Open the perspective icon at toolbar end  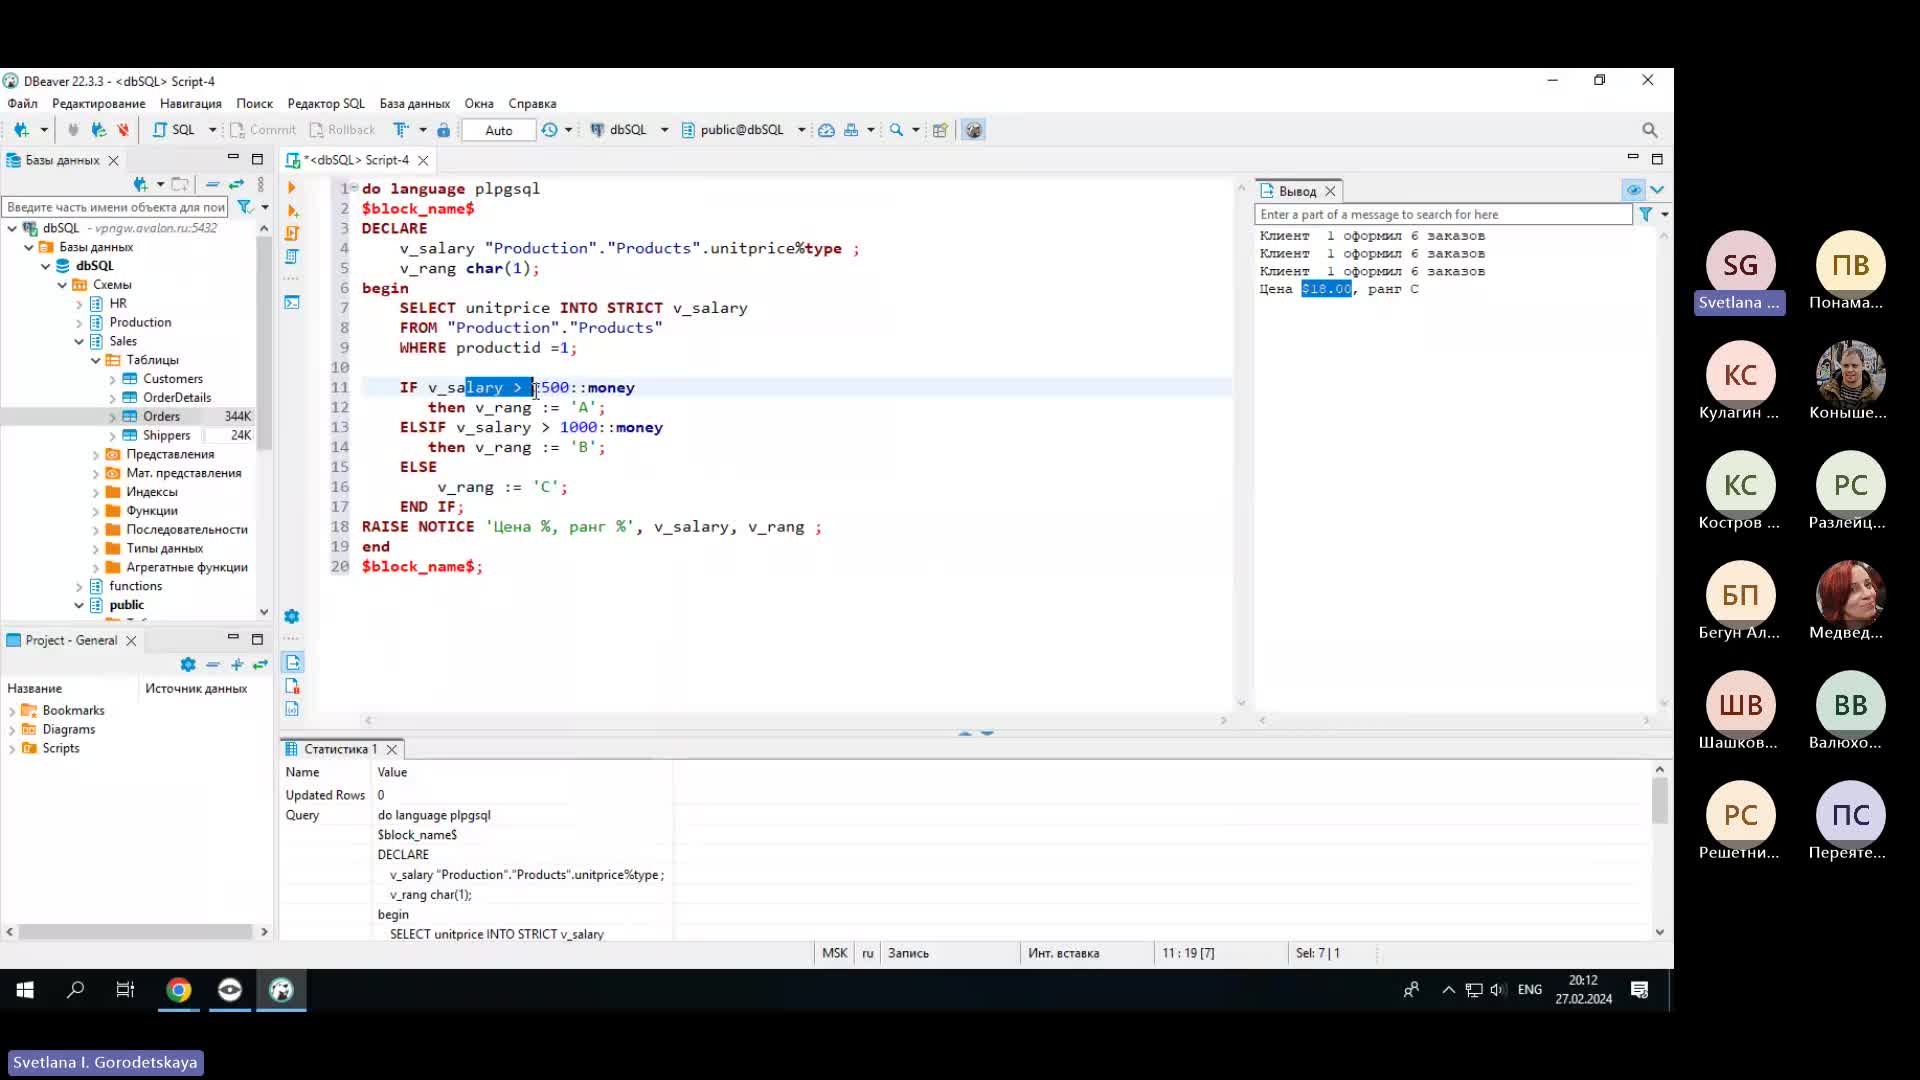(x=940, y=130)
